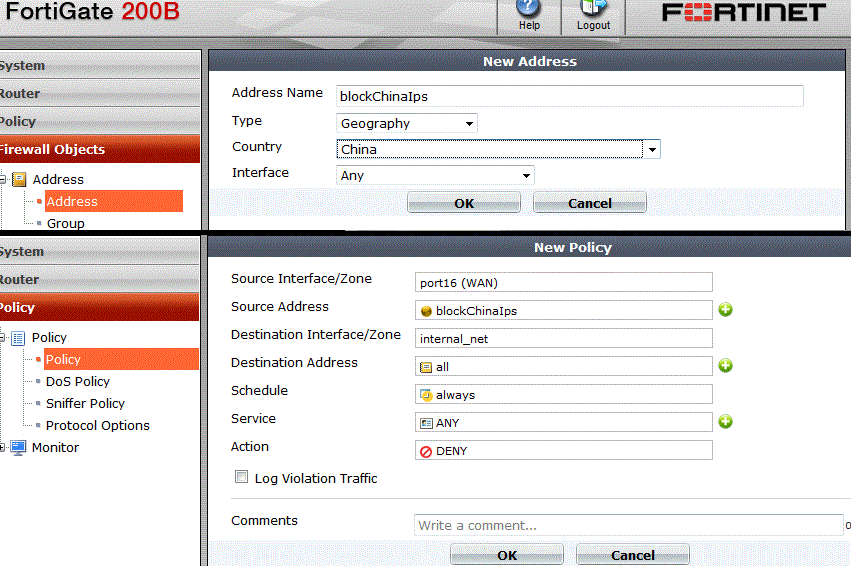Open System menu in upper sidebar

click(100, 65)
